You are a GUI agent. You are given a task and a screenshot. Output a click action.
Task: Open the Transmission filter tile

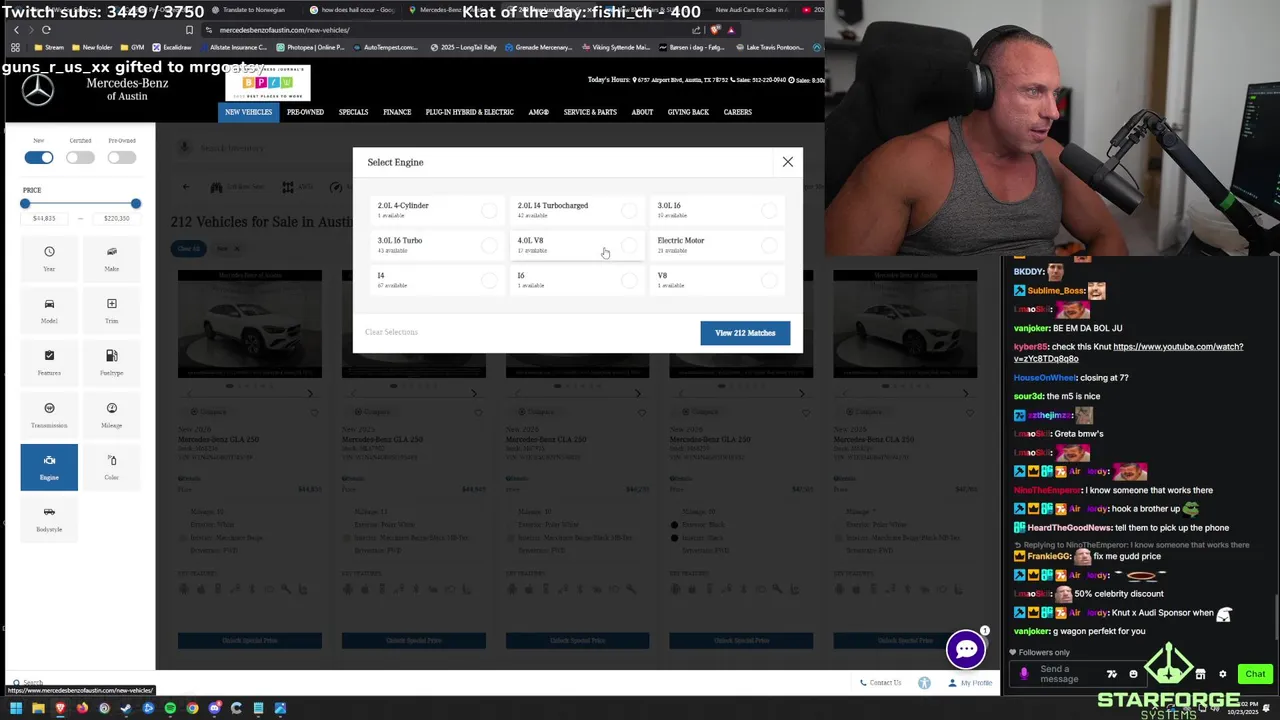[49, 415]
